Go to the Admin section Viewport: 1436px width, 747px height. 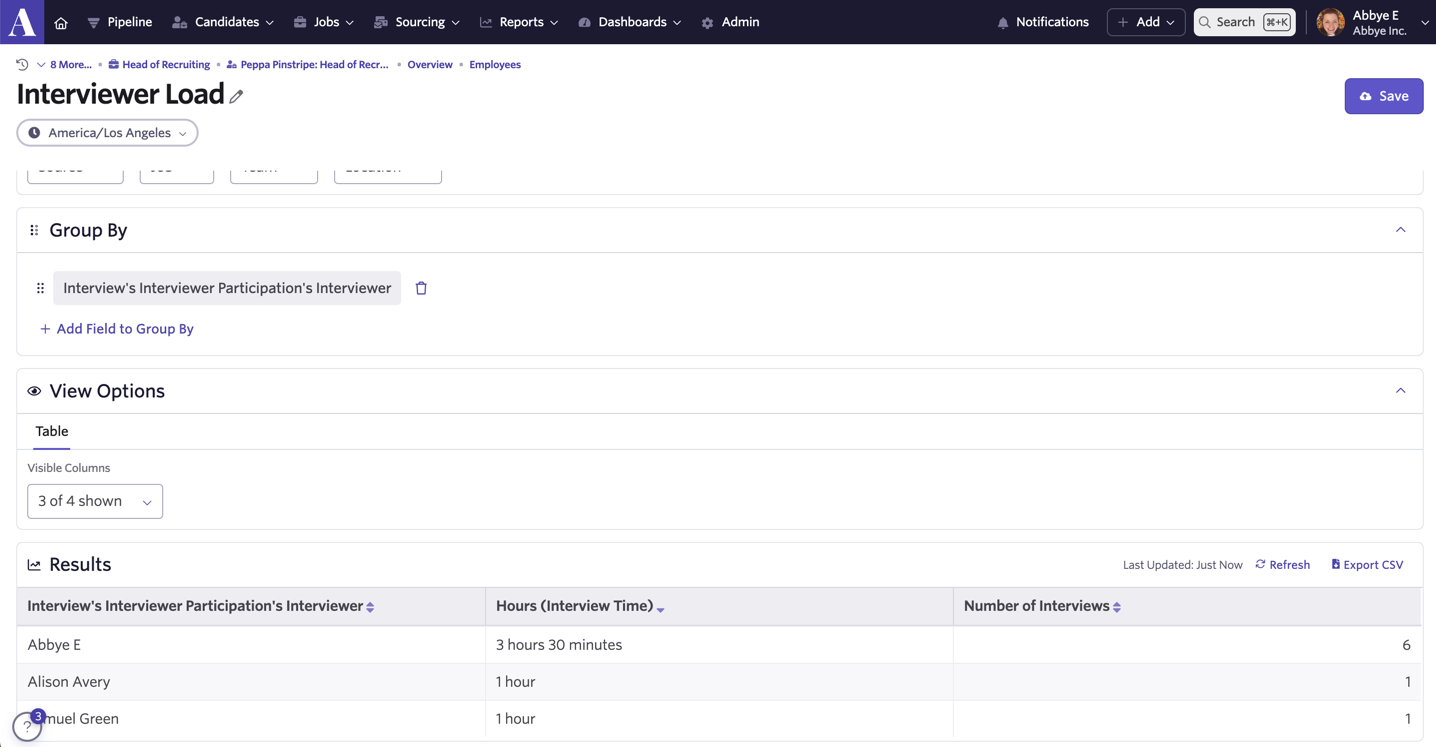click(730, 22)
